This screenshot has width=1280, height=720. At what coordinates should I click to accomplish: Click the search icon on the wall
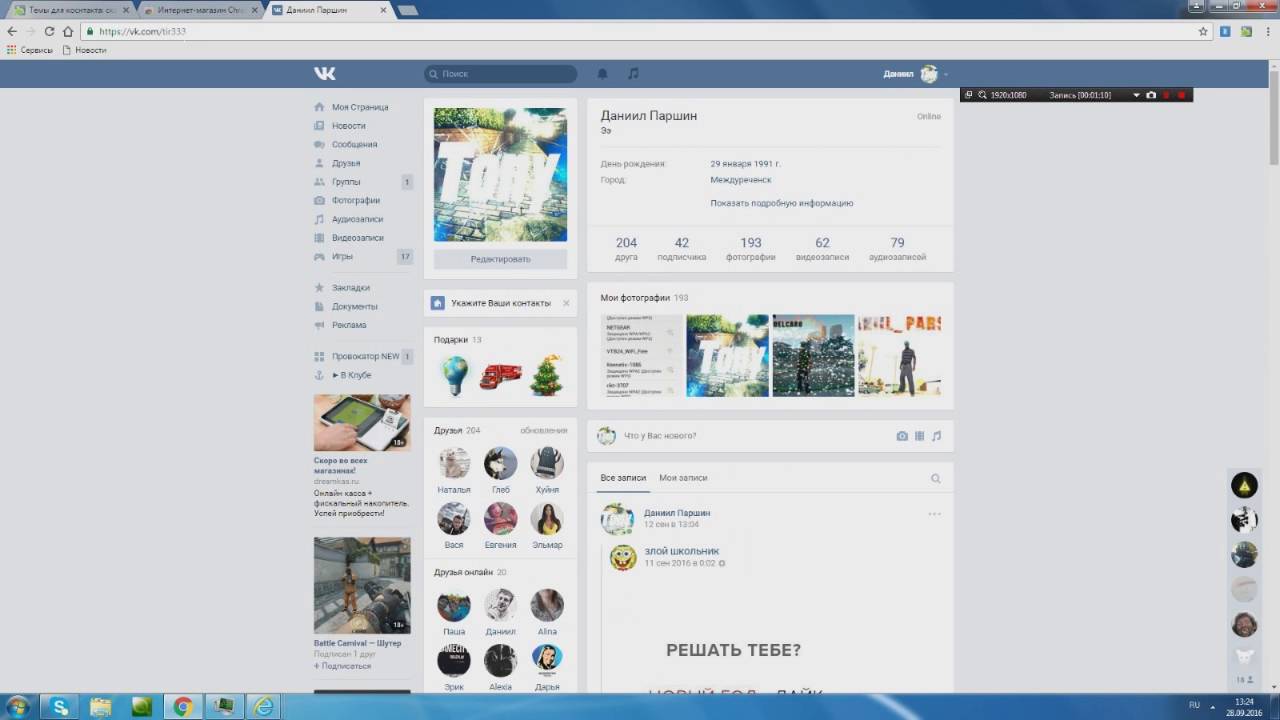(936, 479)
